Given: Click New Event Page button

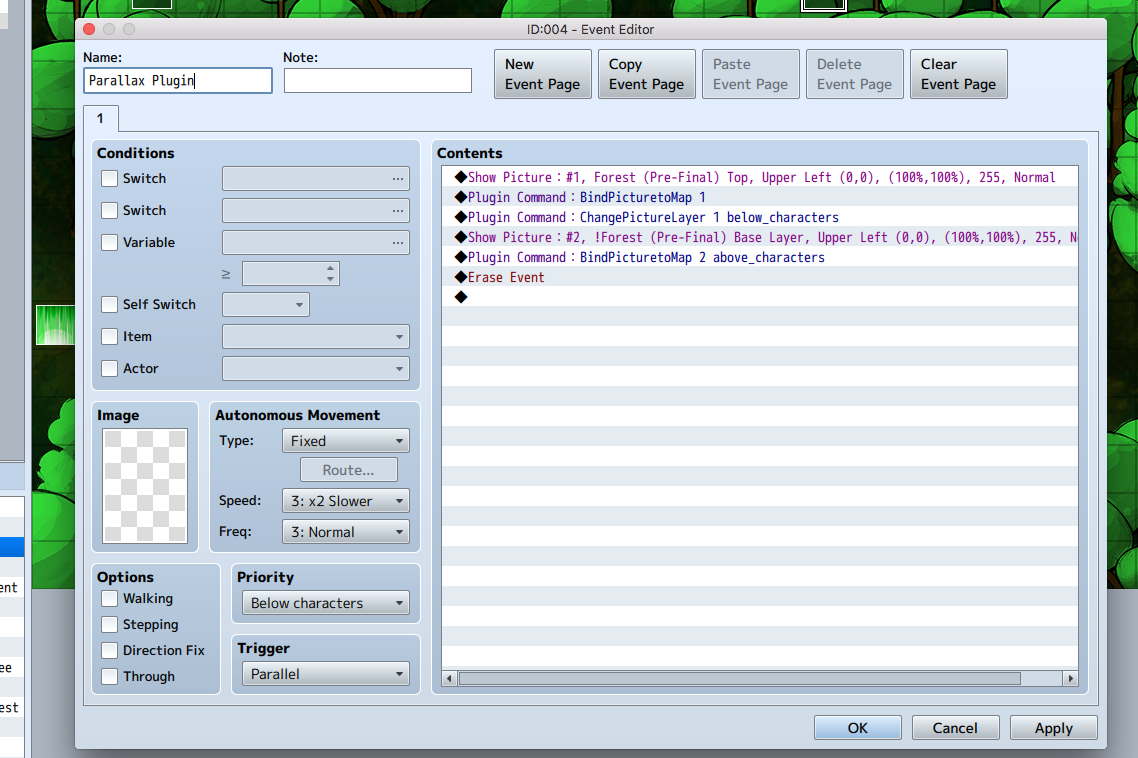Looking at the screenshot, I should click(x=543, y=74).
